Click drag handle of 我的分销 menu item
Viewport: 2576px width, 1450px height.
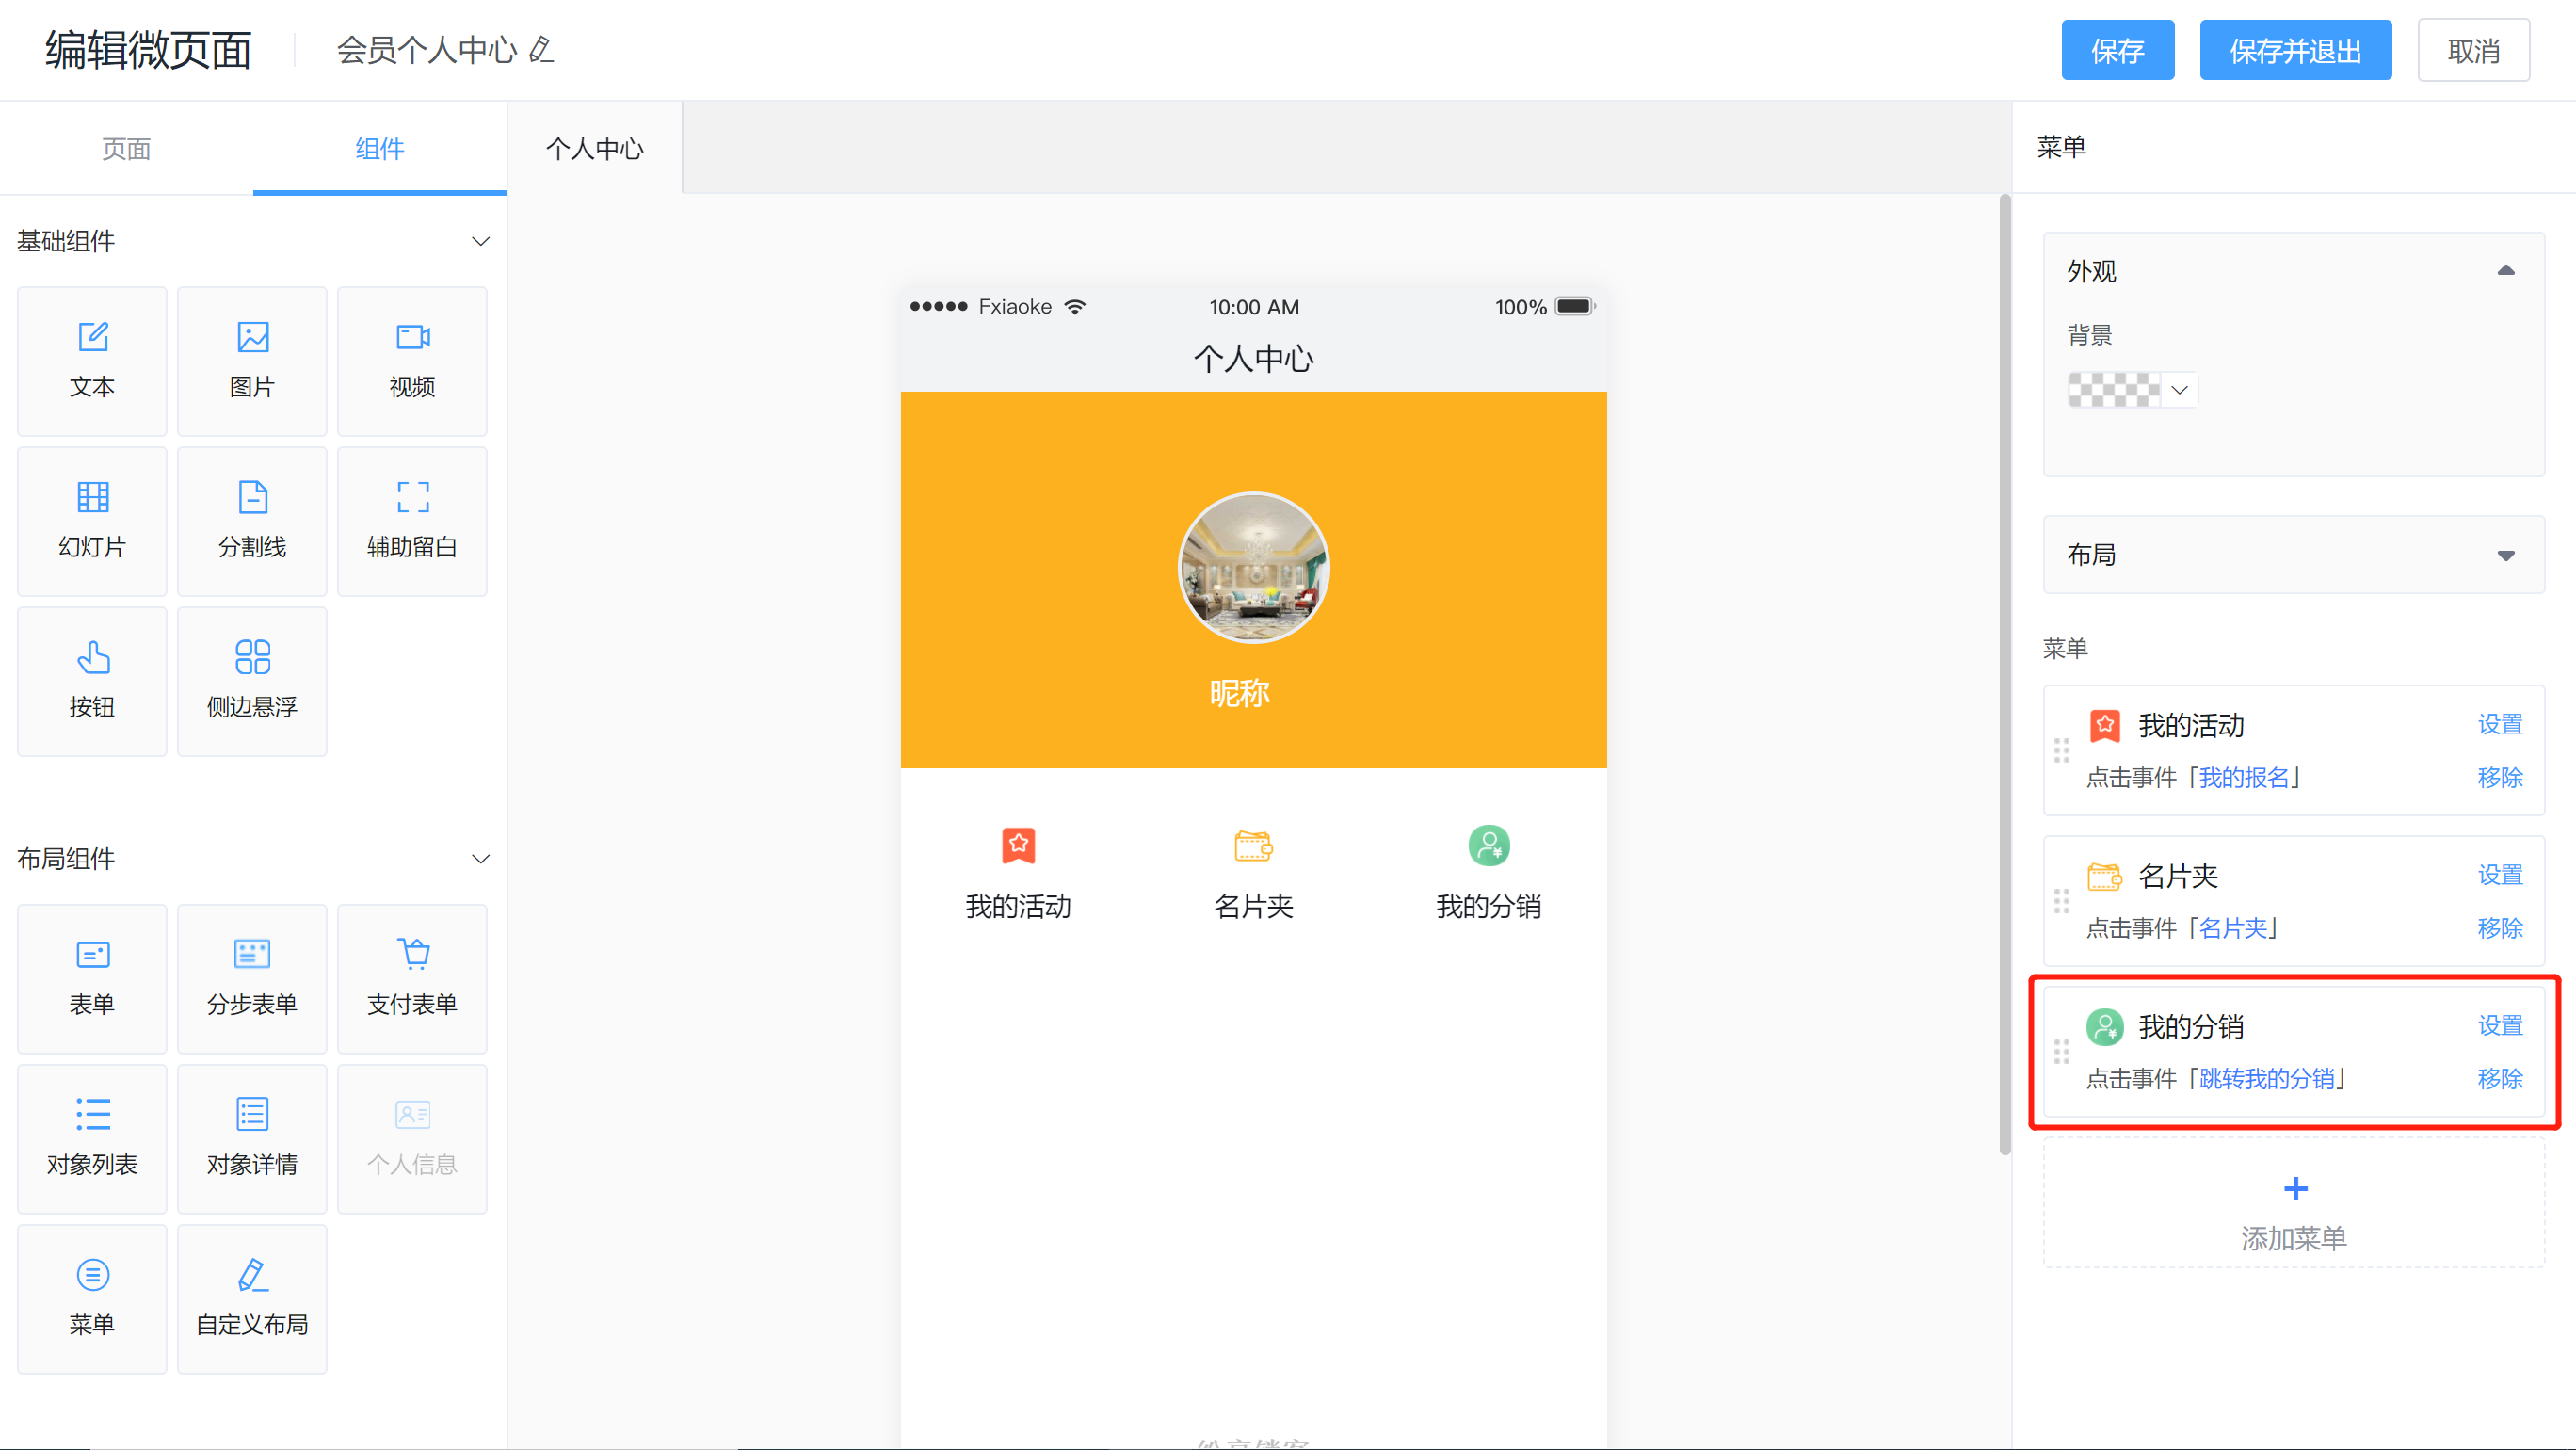click(2062, 1052)
